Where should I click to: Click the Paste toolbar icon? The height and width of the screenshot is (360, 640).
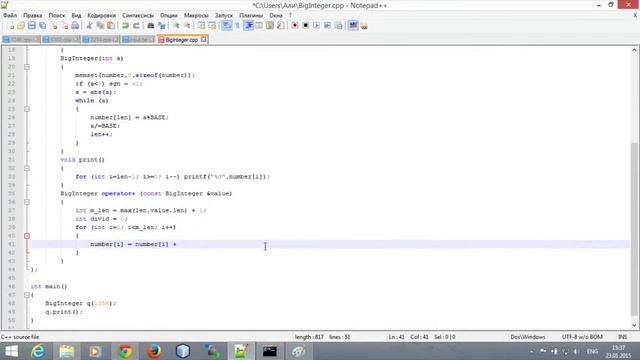pos(111,26)
